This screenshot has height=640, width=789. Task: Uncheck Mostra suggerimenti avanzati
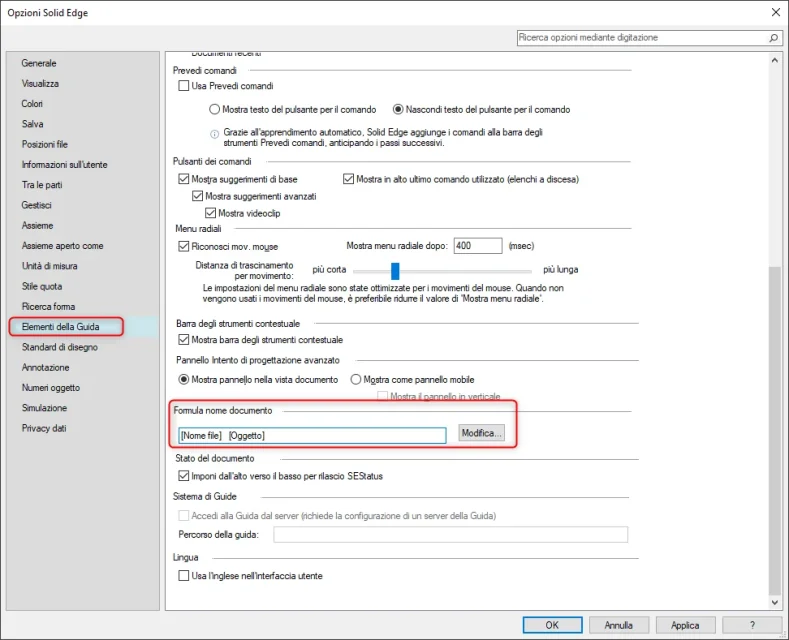pos(197,196)
